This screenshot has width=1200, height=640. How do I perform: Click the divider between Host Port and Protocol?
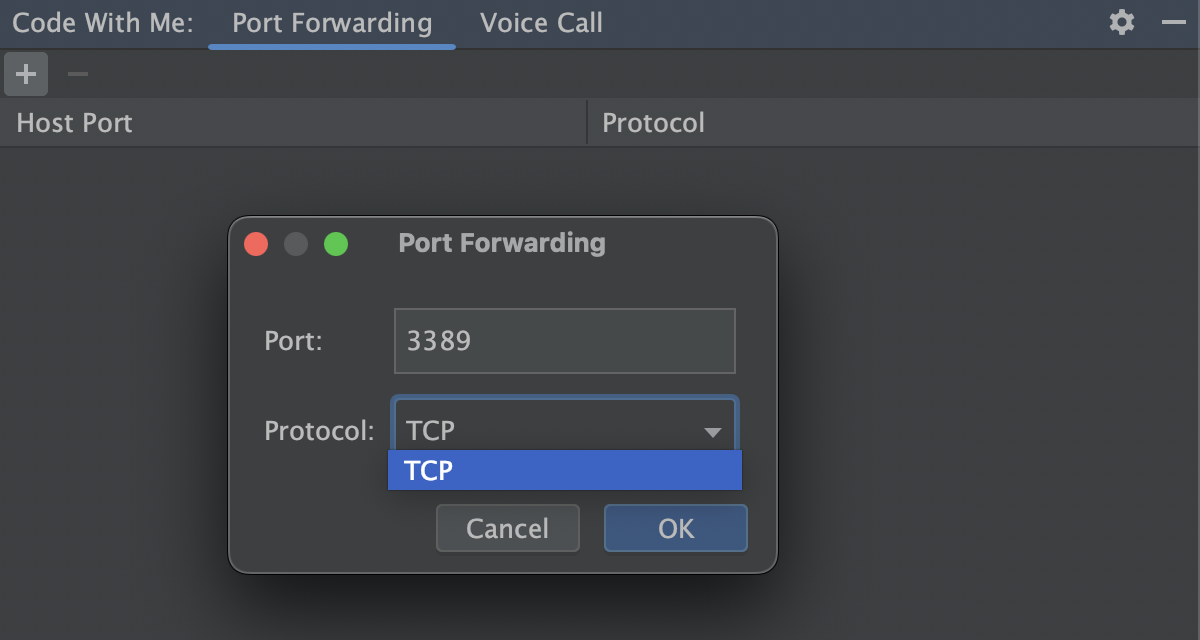tap(587, 123)
